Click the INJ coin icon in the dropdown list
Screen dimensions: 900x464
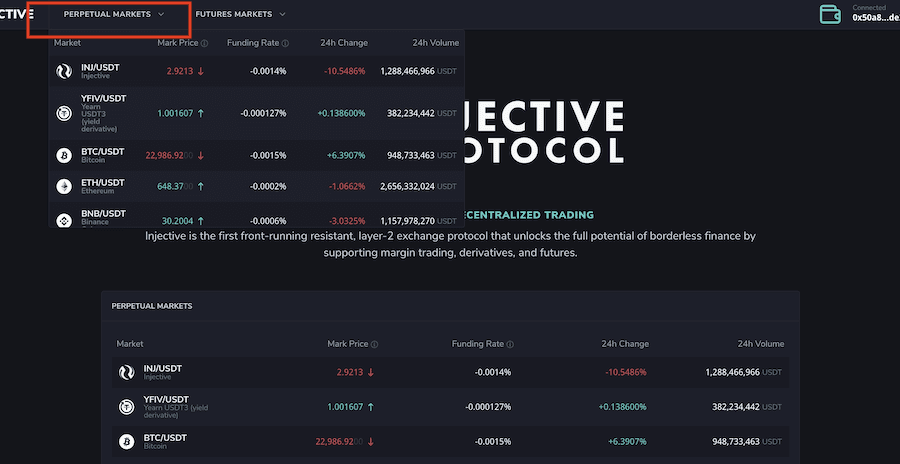(x=64, y=71)
